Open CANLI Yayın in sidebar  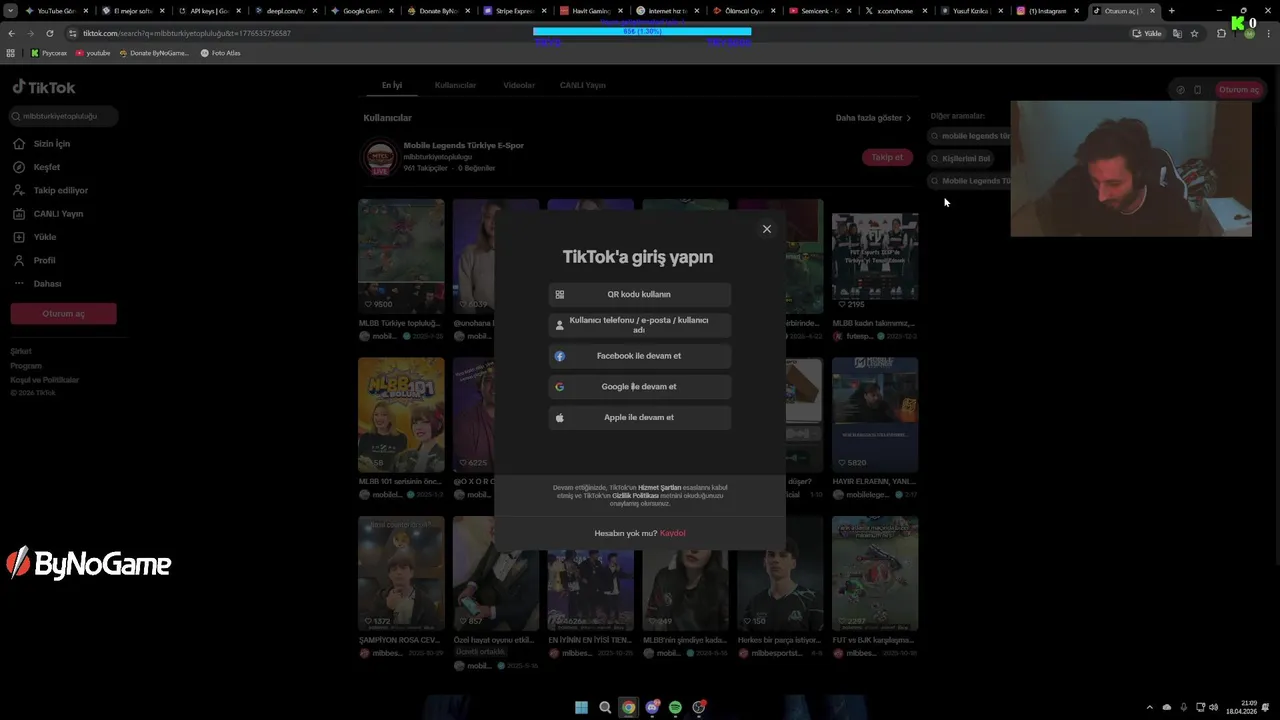[x=58, y=214]
